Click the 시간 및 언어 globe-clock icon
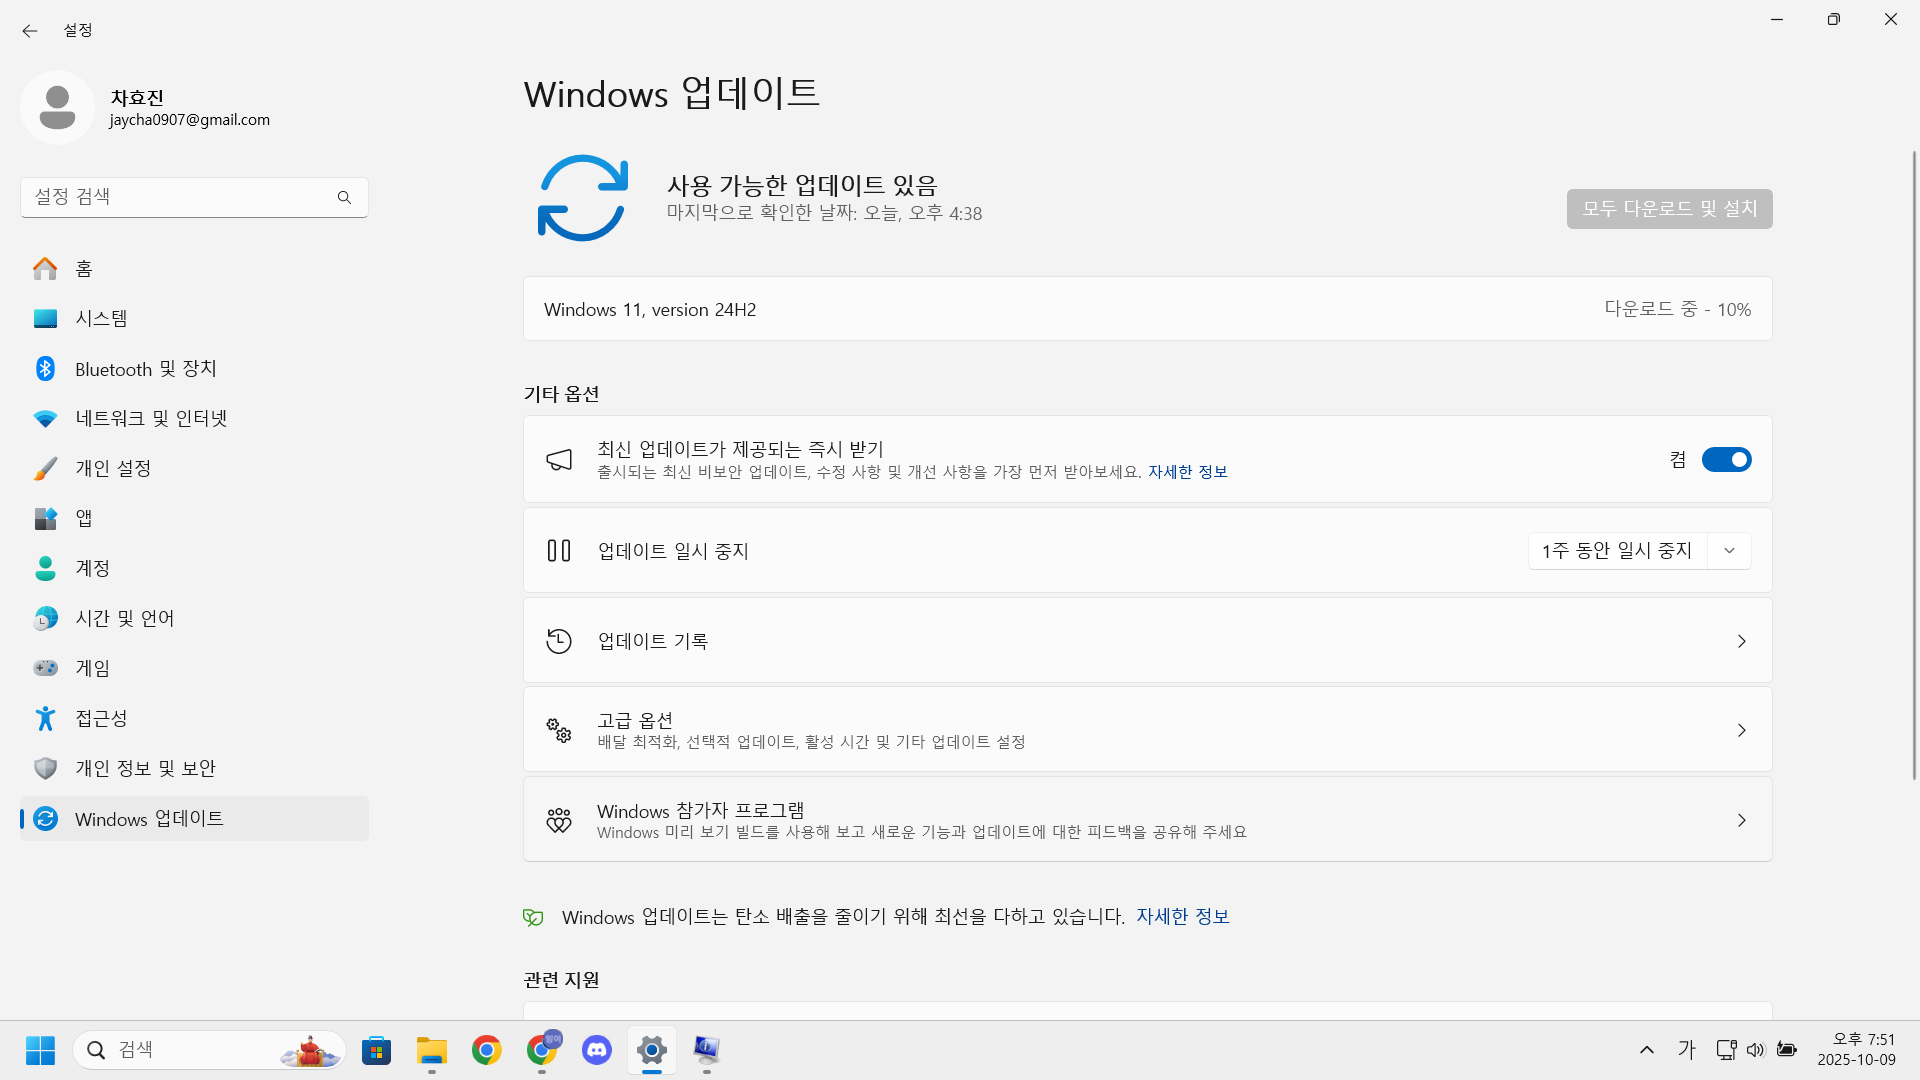This screenshot has height=1080, width=1920. pos(45,618)
